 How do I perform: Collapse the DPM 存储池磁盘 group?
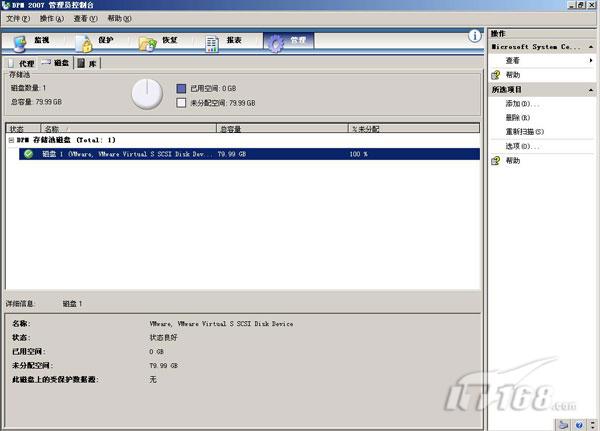(x=11, y=140)
